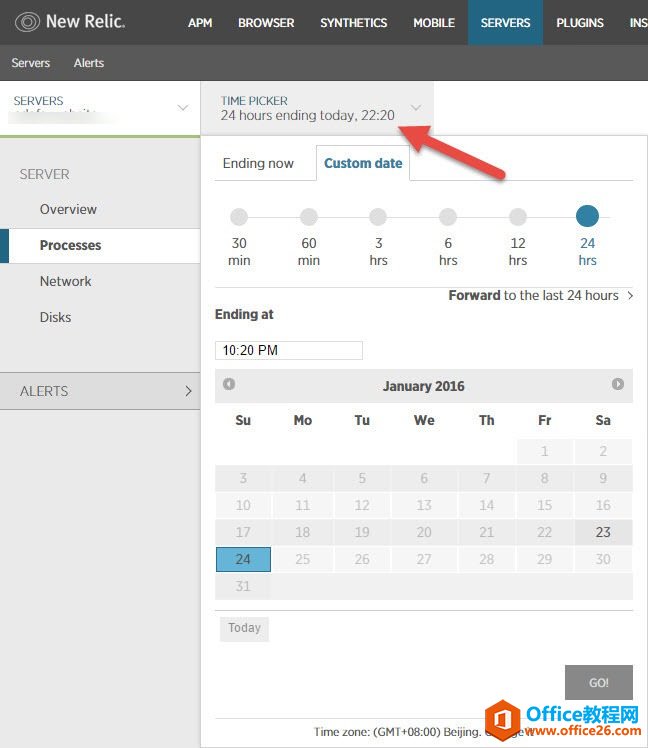The height and width of the screenshot is (748, 648).
Task: Select January 24 in the calendar
Action: tap(243, 559)
